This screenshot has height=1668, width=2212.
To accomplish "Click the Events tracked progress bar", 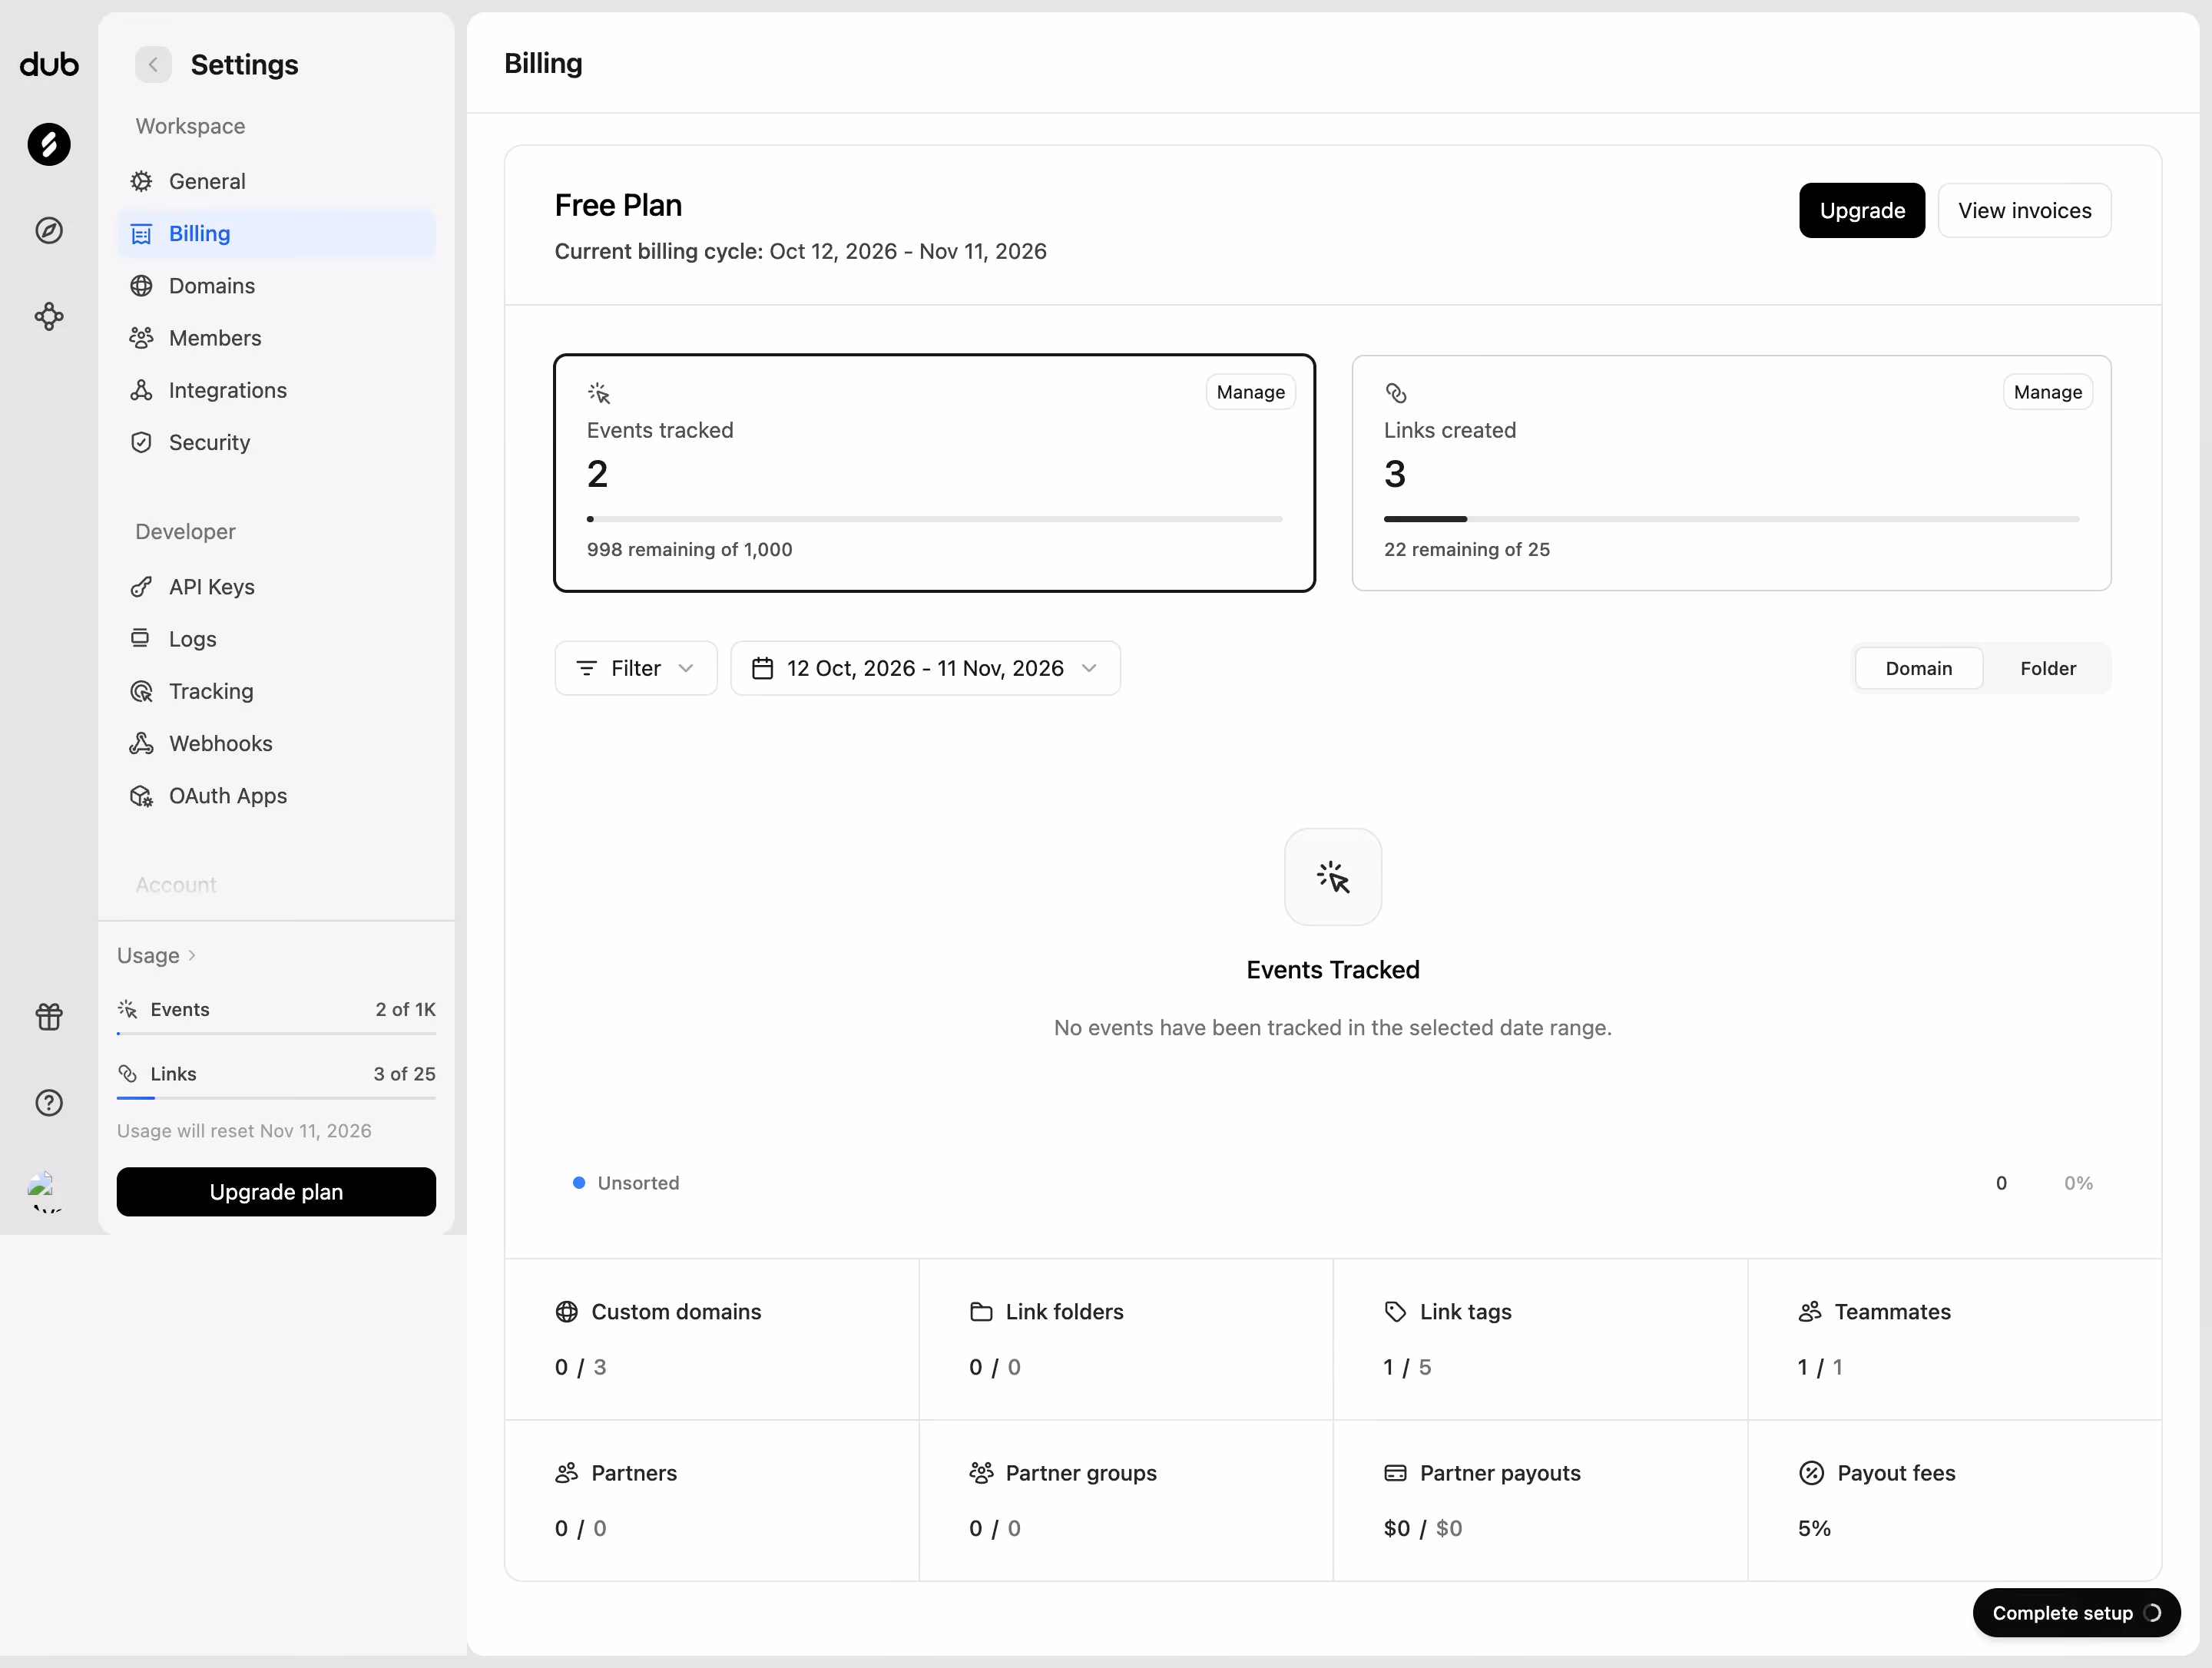I will coord(934,519).
